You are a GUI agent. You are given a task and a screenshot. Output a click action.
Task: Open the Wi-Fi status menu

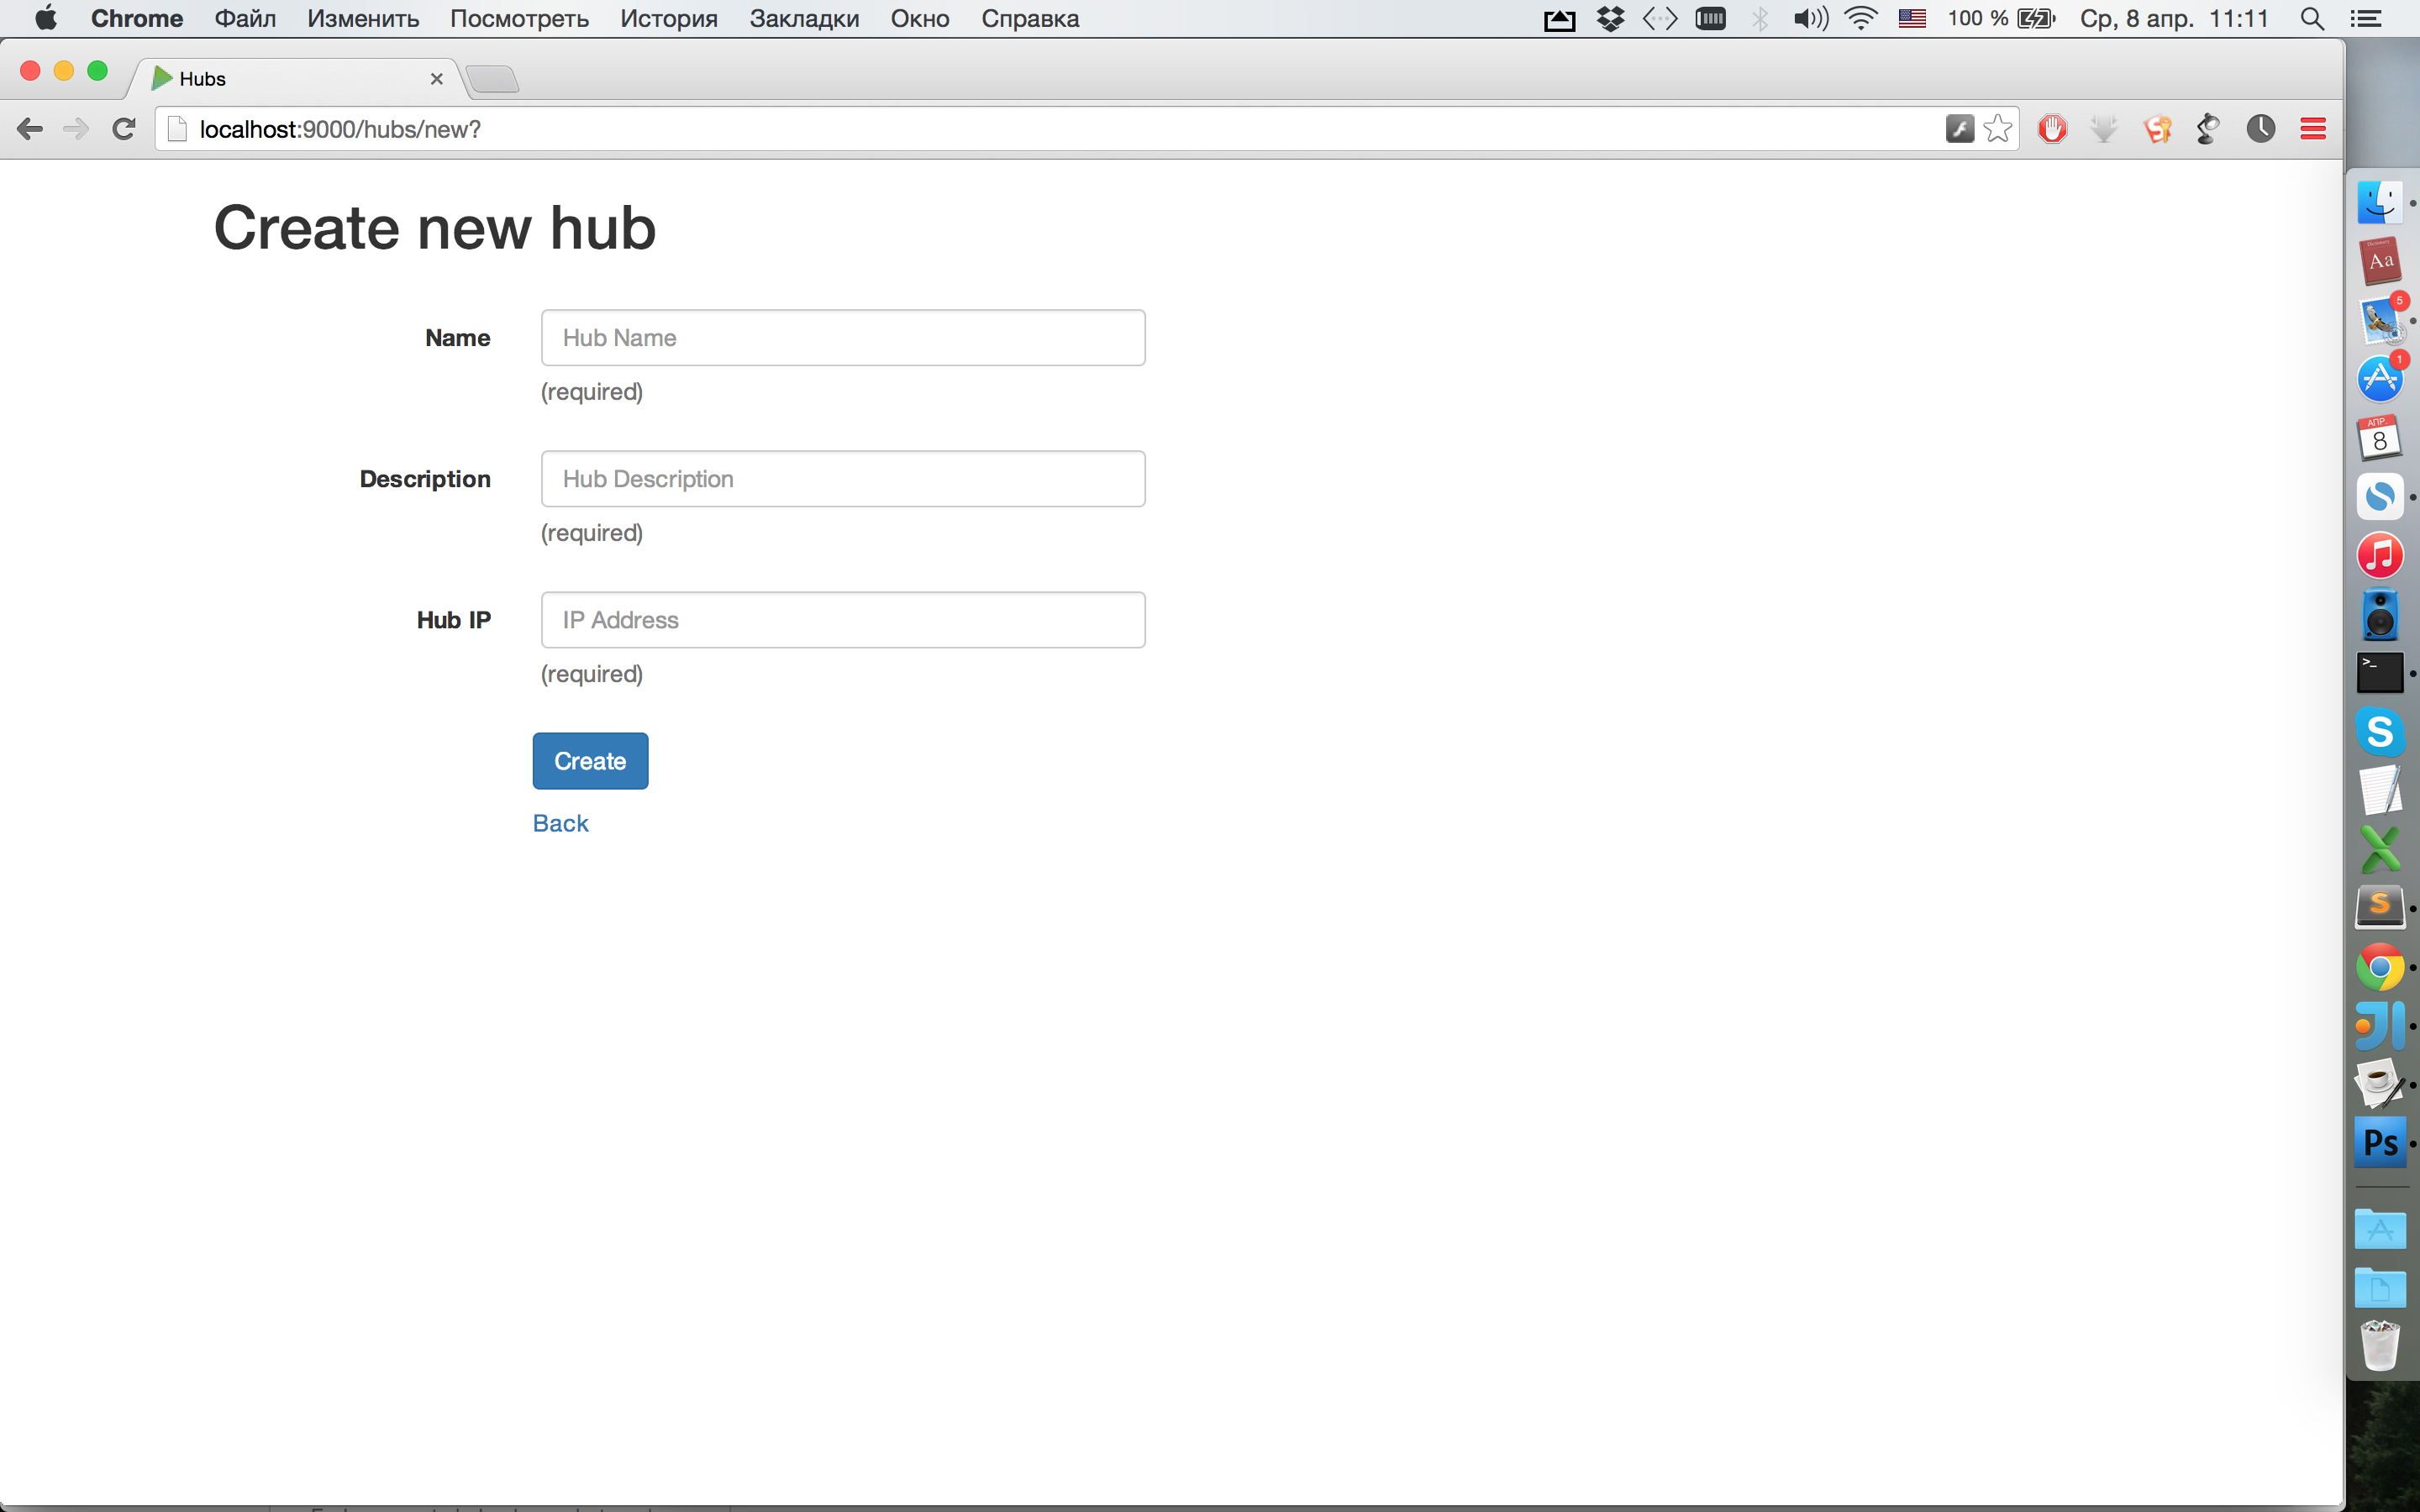[x=1860, y=18]
